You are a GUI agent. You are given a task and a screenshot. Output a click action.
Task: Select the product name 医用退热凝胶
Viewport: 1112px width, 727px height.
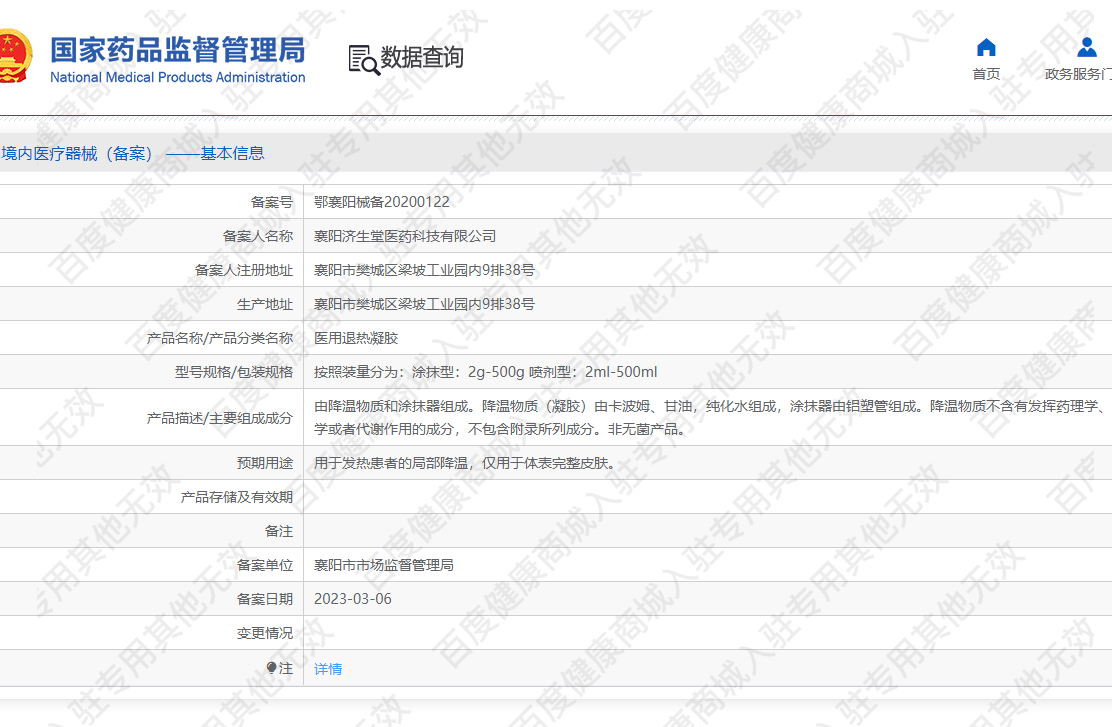click(x=356, y=338)
